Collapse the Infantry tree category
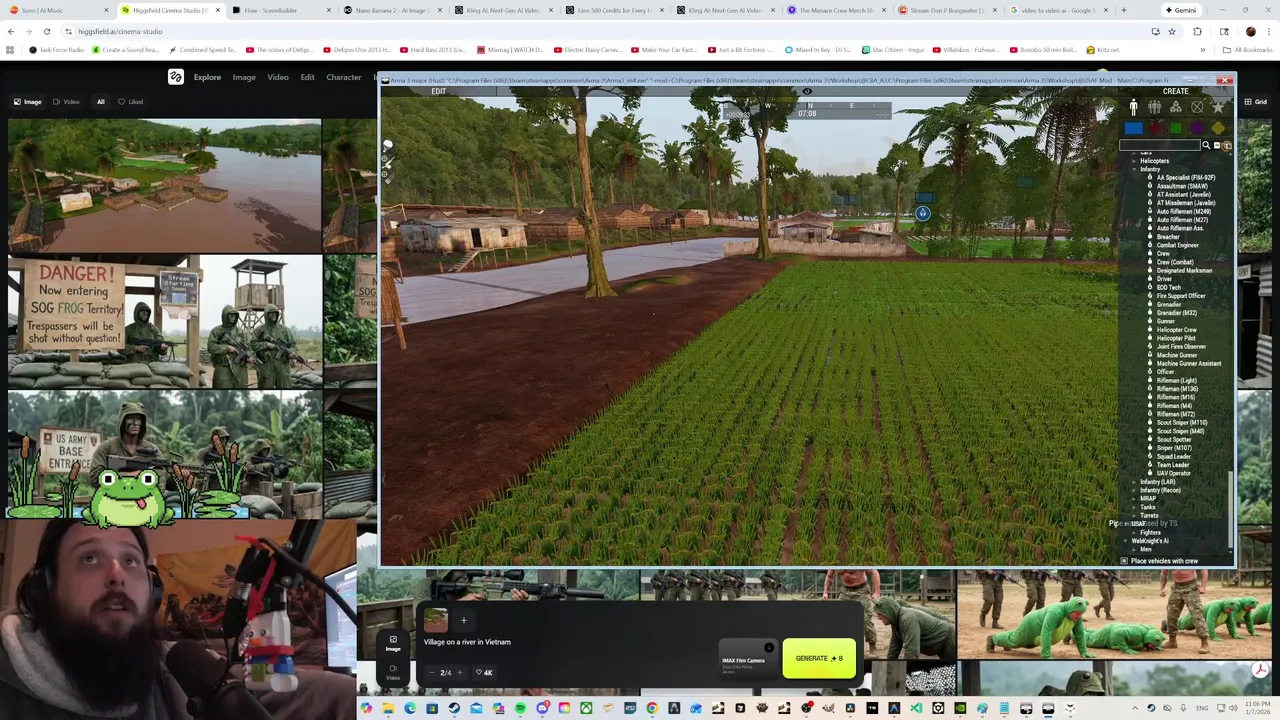 pyautogui.click(x=1134, y=169)
